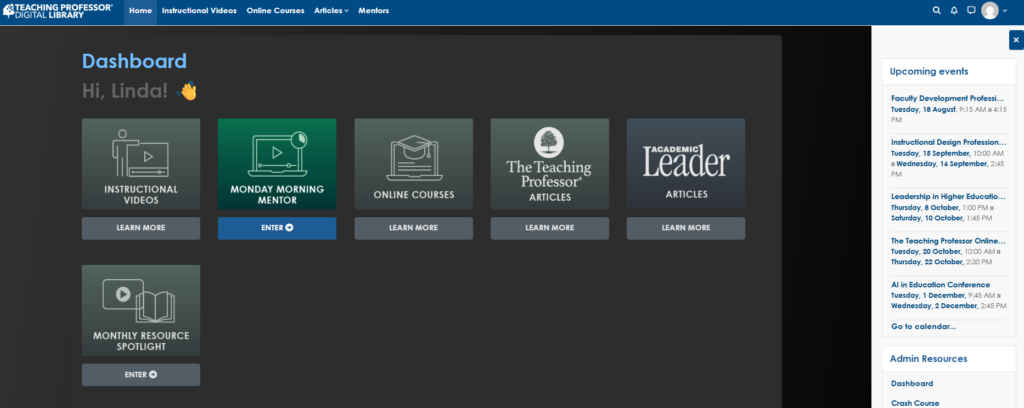
Task: Open the Academic Leader Articles tile
Action: click(686, 164)
